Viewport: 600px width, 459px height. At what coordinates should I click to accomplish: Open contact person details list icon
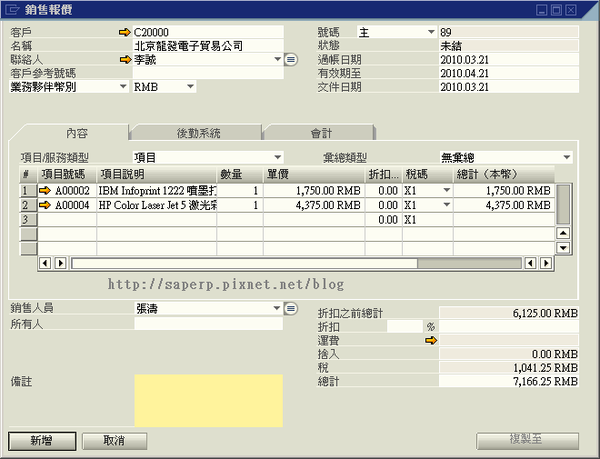pyautogui.click(x=291, y=60)
